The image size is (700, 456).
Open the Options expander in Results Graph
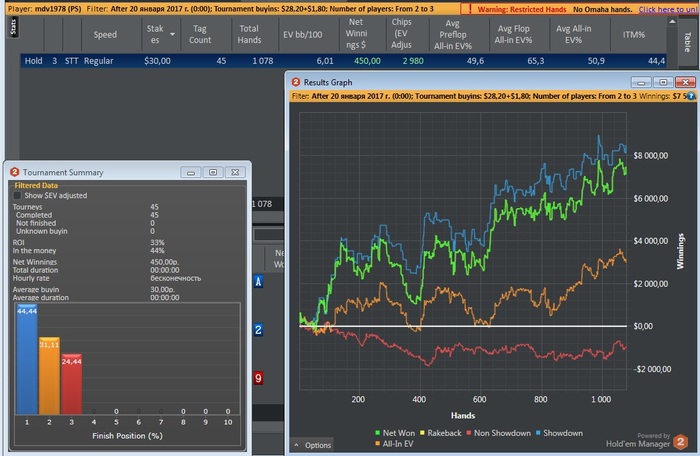click(312, 445)
